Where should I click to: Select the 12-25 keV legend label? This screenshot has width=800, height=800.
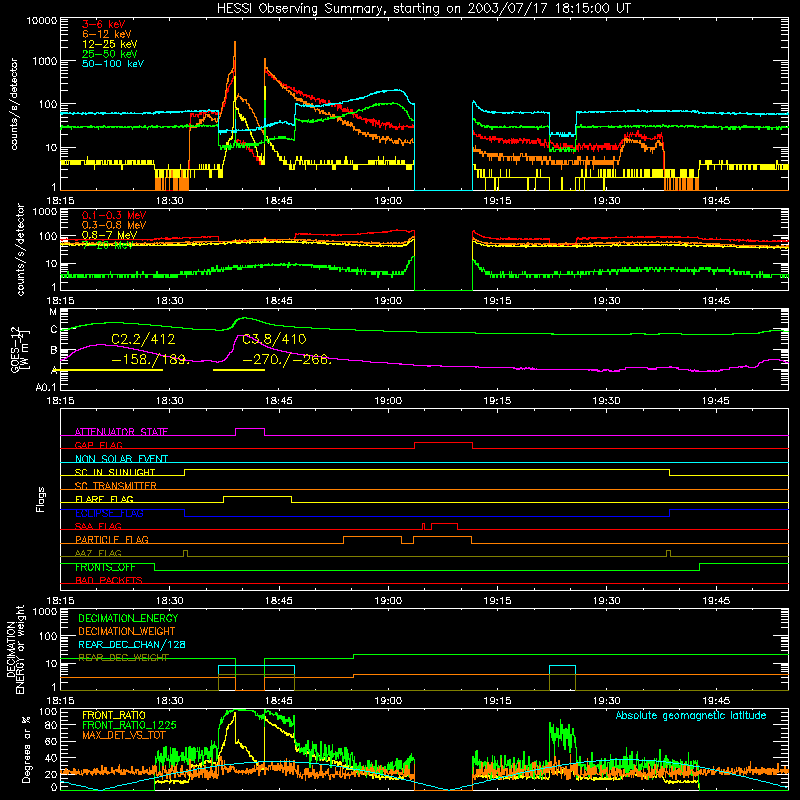110,44
